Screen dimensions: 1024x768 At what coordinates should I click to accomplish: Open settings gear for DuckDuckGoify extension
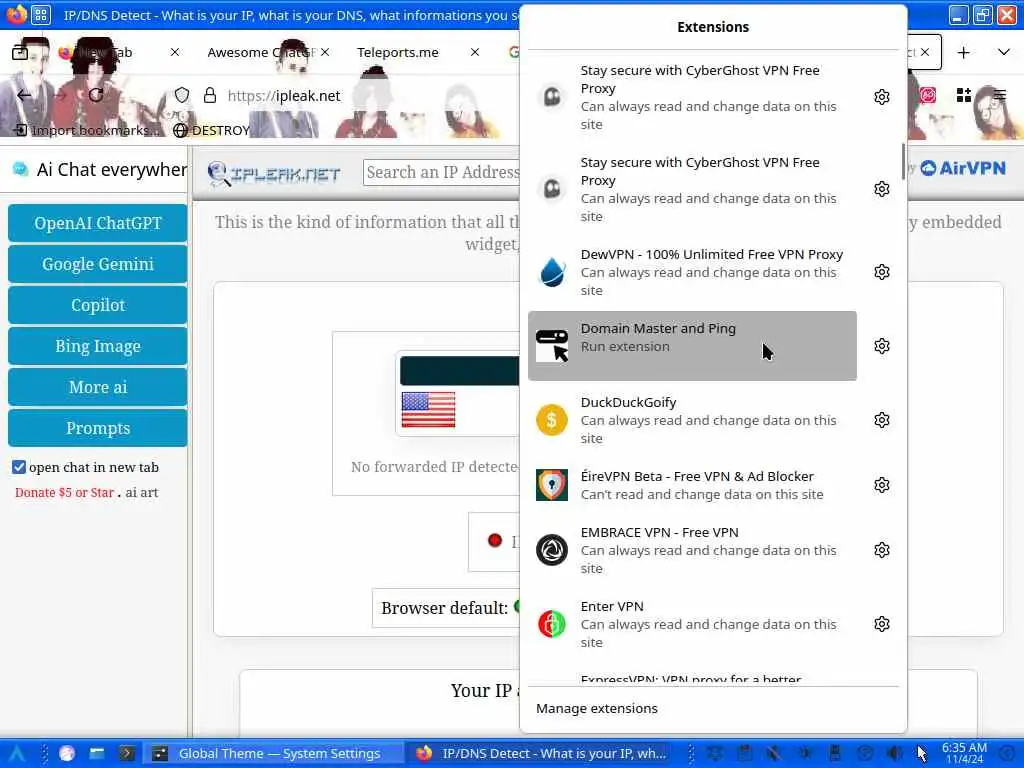point(882,419)
